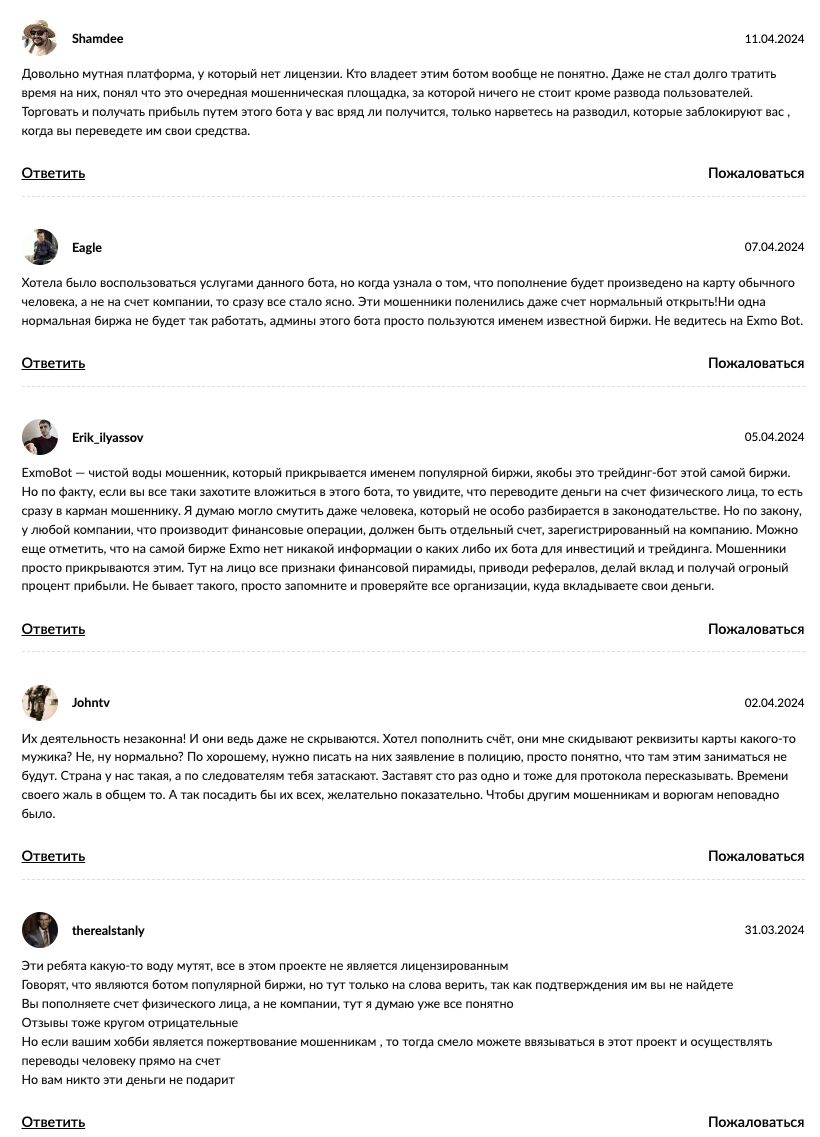Reply to Johntv's comment
This screenshot has height=1137, width=820.
tap(53, 856)
